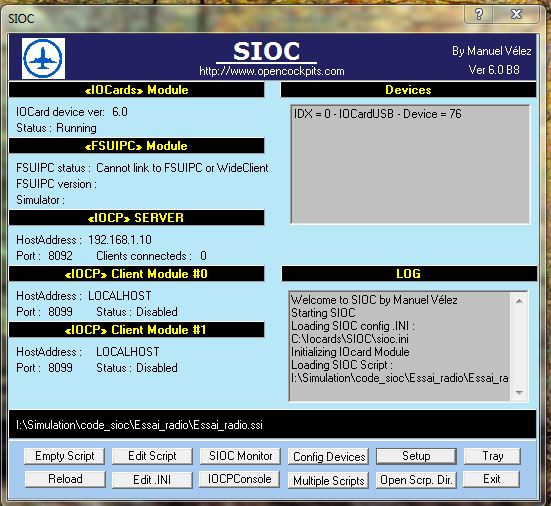Click the server Port 8092 value
Viewport: 551px width, 506px height.
(60, 256)
